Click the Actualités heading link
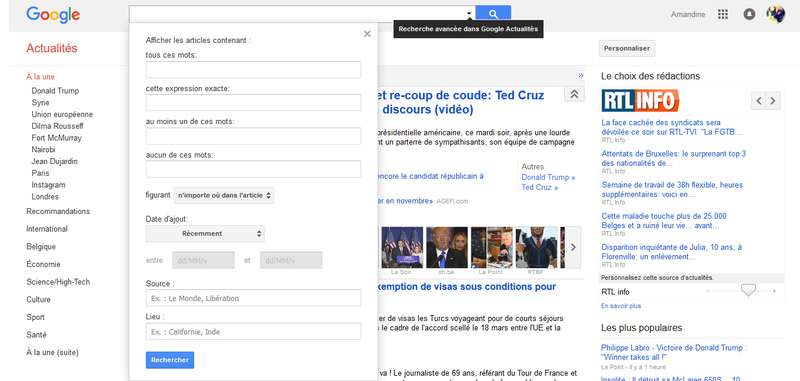This screenshot has height=381, width=800. [52, 48]
